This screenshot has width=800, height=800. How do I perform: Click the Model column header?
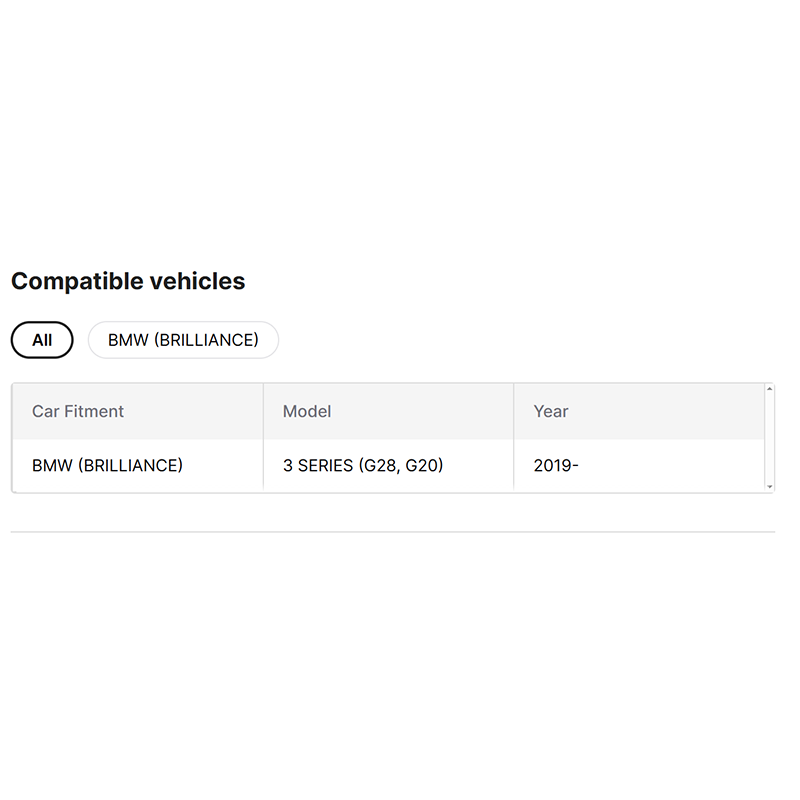(x=307, y=411)
